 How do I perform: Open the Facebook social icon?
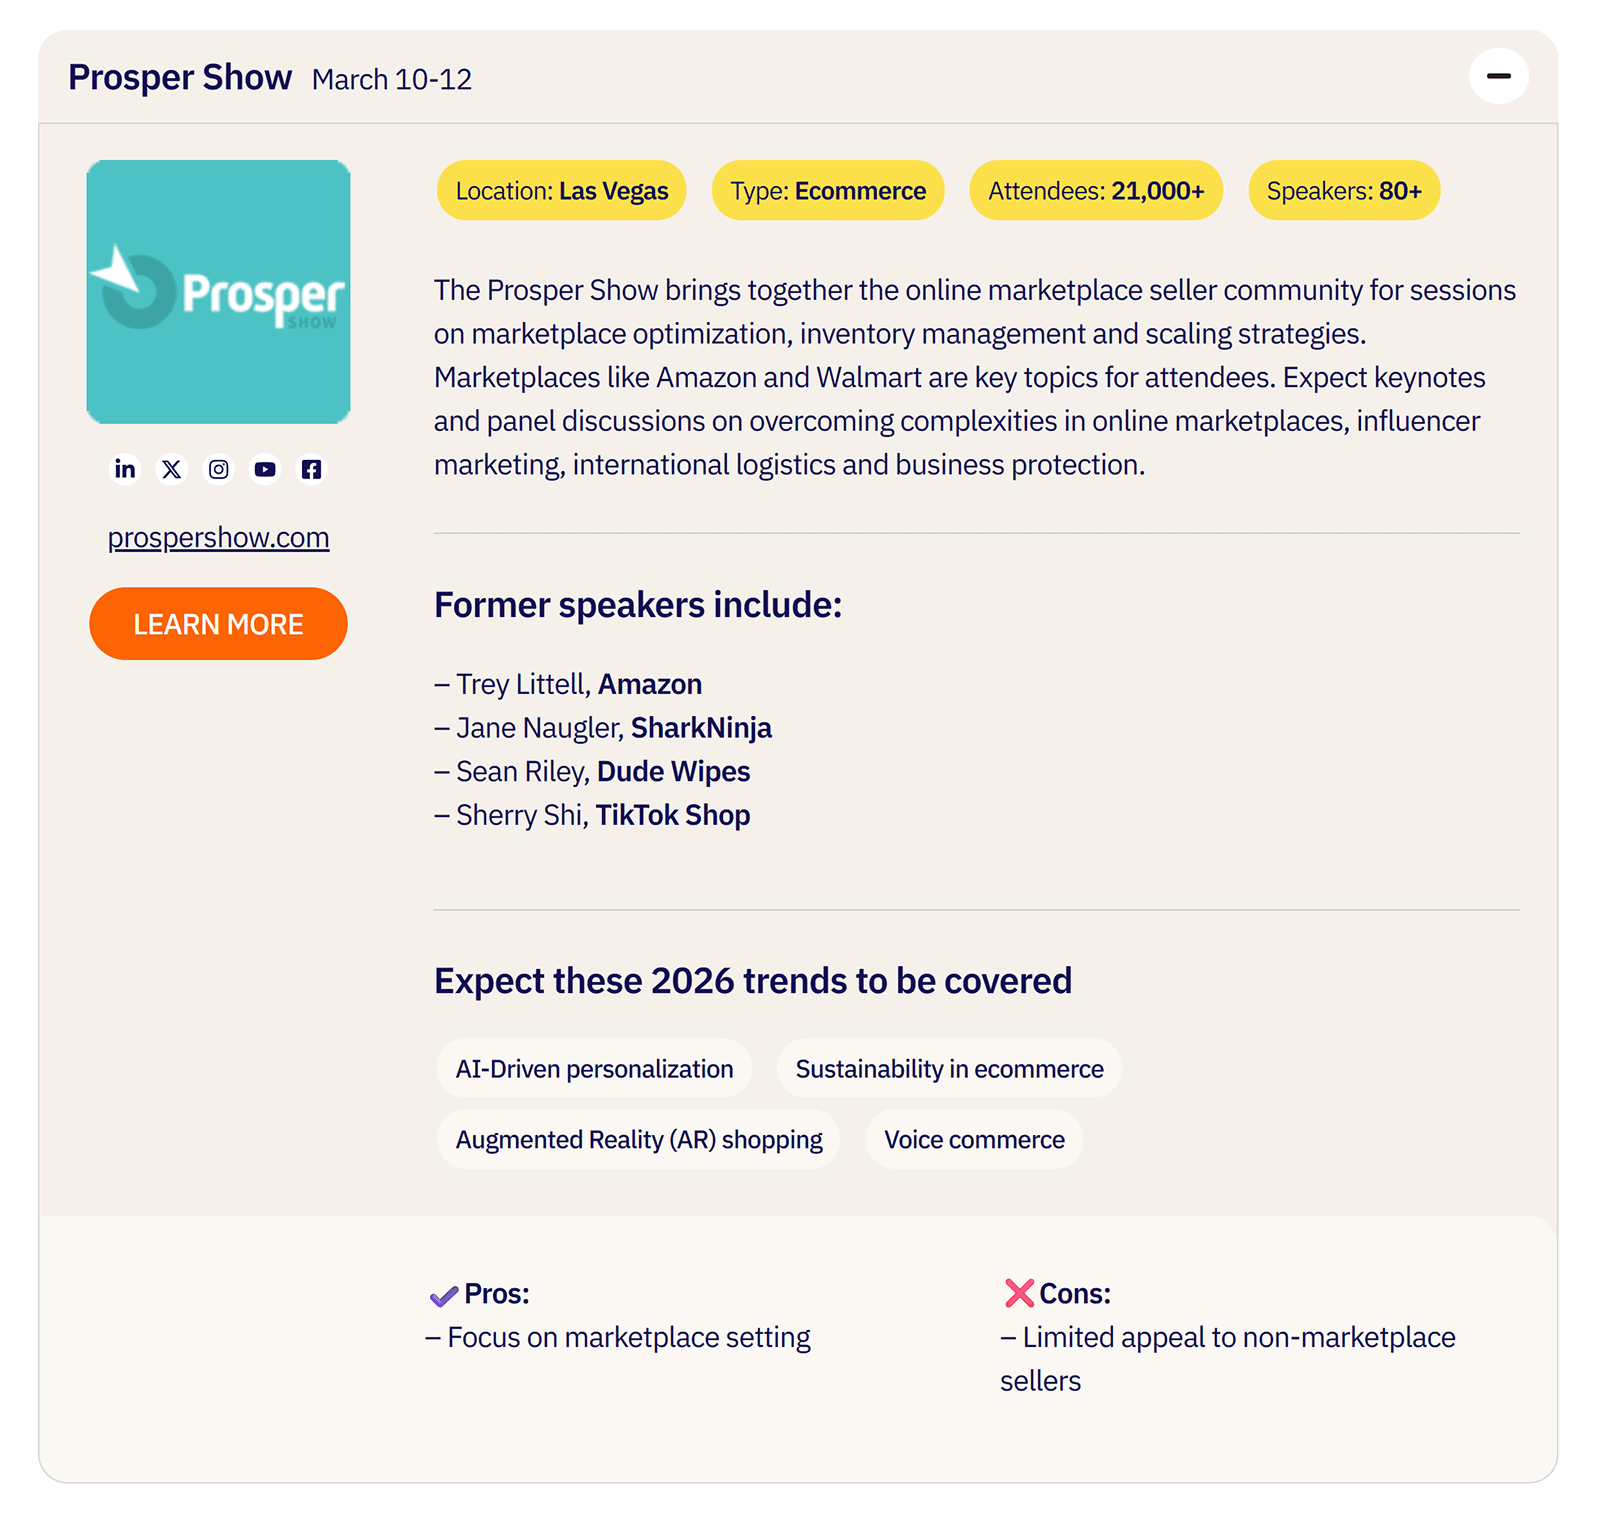point(311,469)
